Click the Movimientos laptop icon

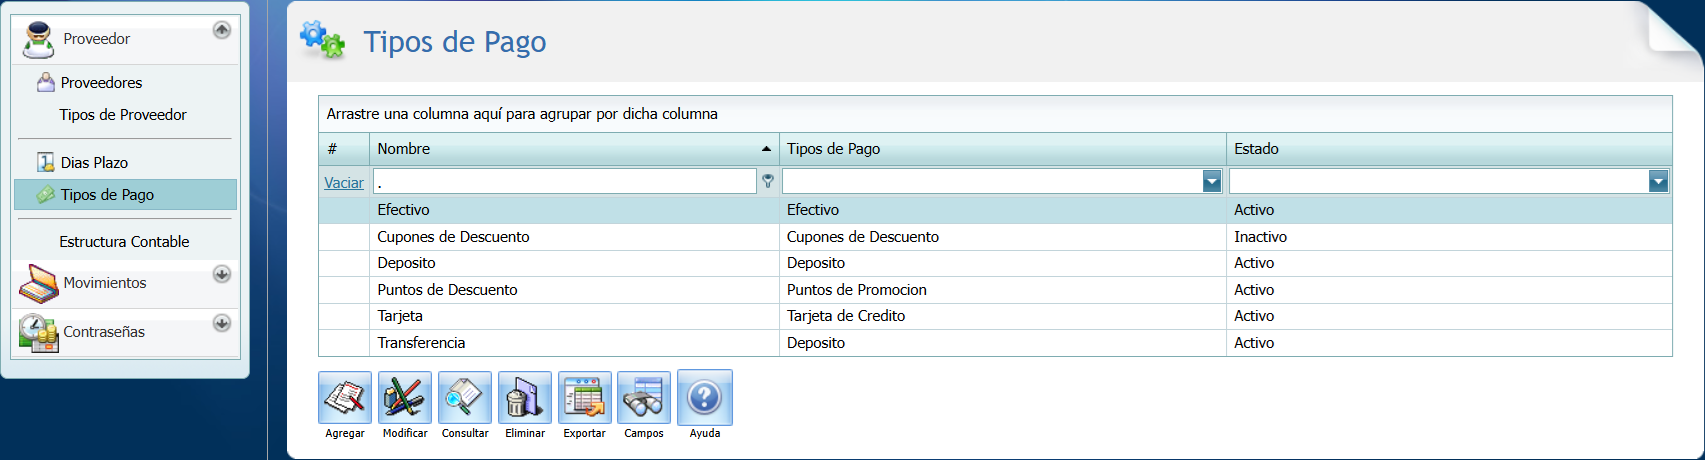point(38,284)
